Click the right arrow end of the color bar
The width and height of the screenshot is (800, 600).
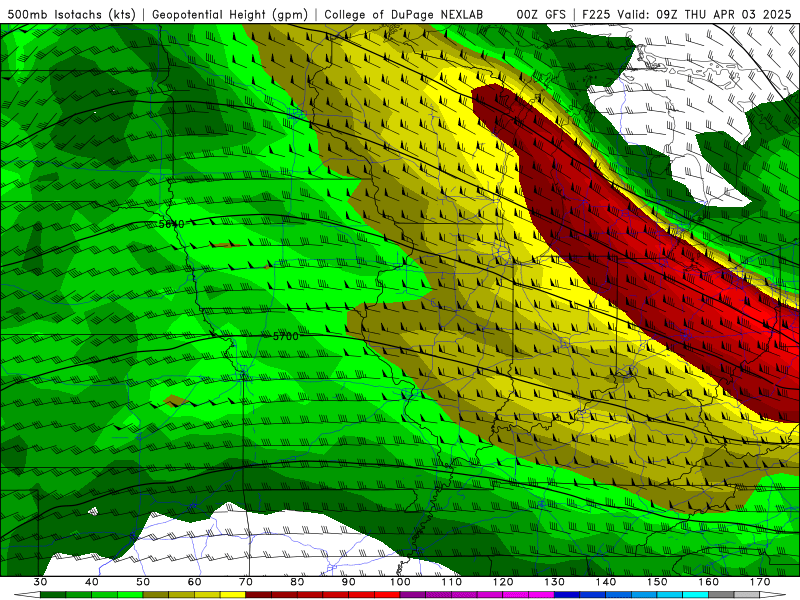(772, 595)
